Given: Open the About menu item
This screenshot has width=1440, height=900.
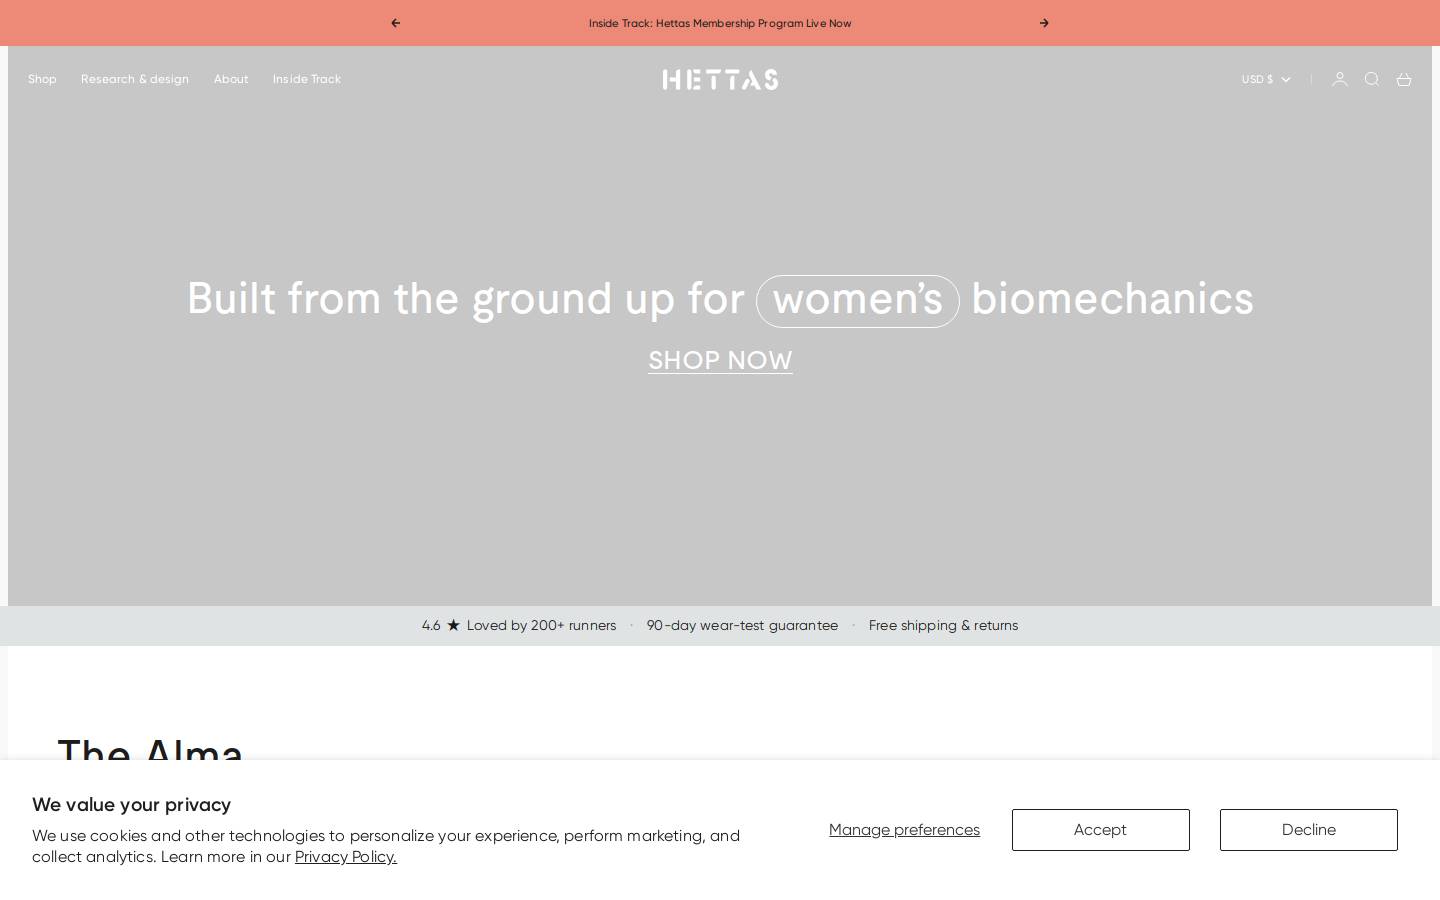Looking at the screenshot, I should tap(231, 79).
